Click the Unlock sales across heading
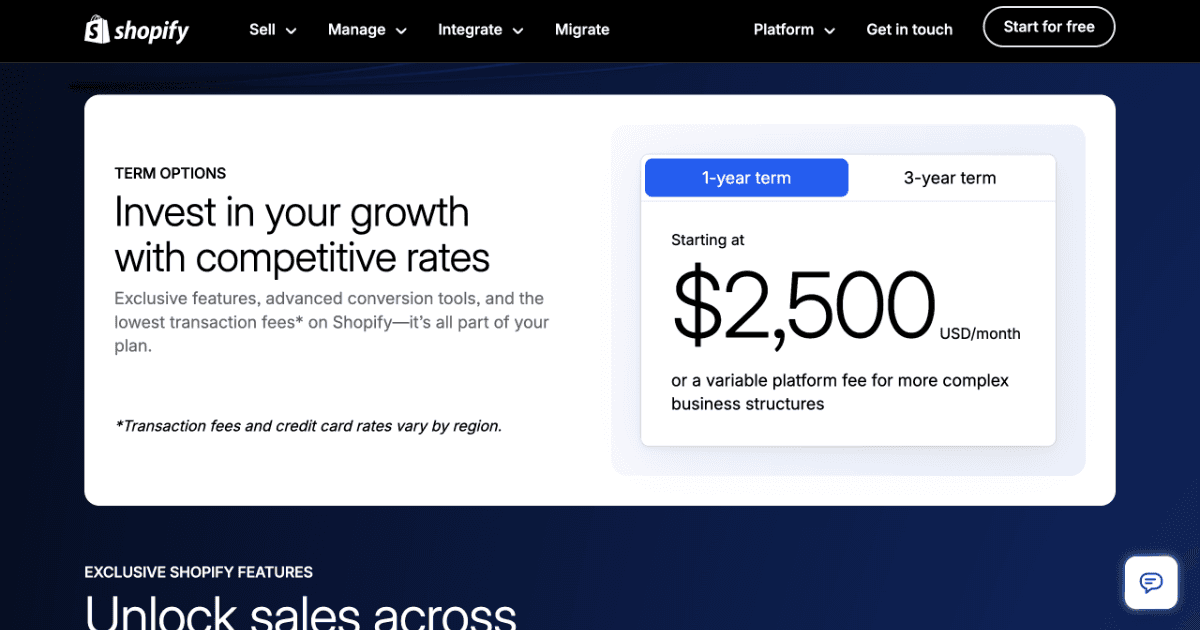The width and height of the screenshot is (1200, 630). point(301,612)
